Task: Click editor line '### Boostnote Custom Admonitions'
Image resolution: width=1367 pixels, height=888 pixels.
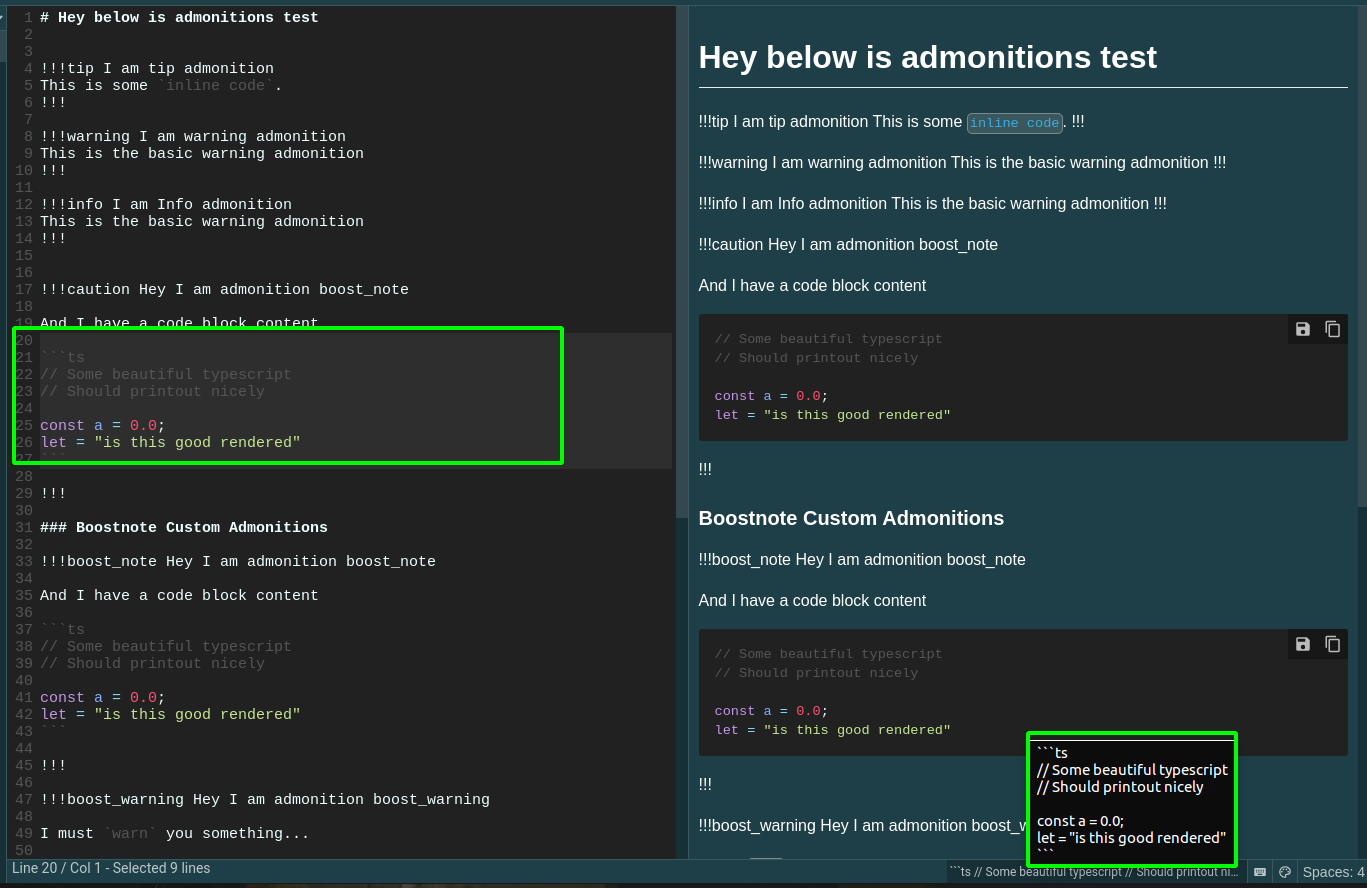Action: click(x=184, y=528)
